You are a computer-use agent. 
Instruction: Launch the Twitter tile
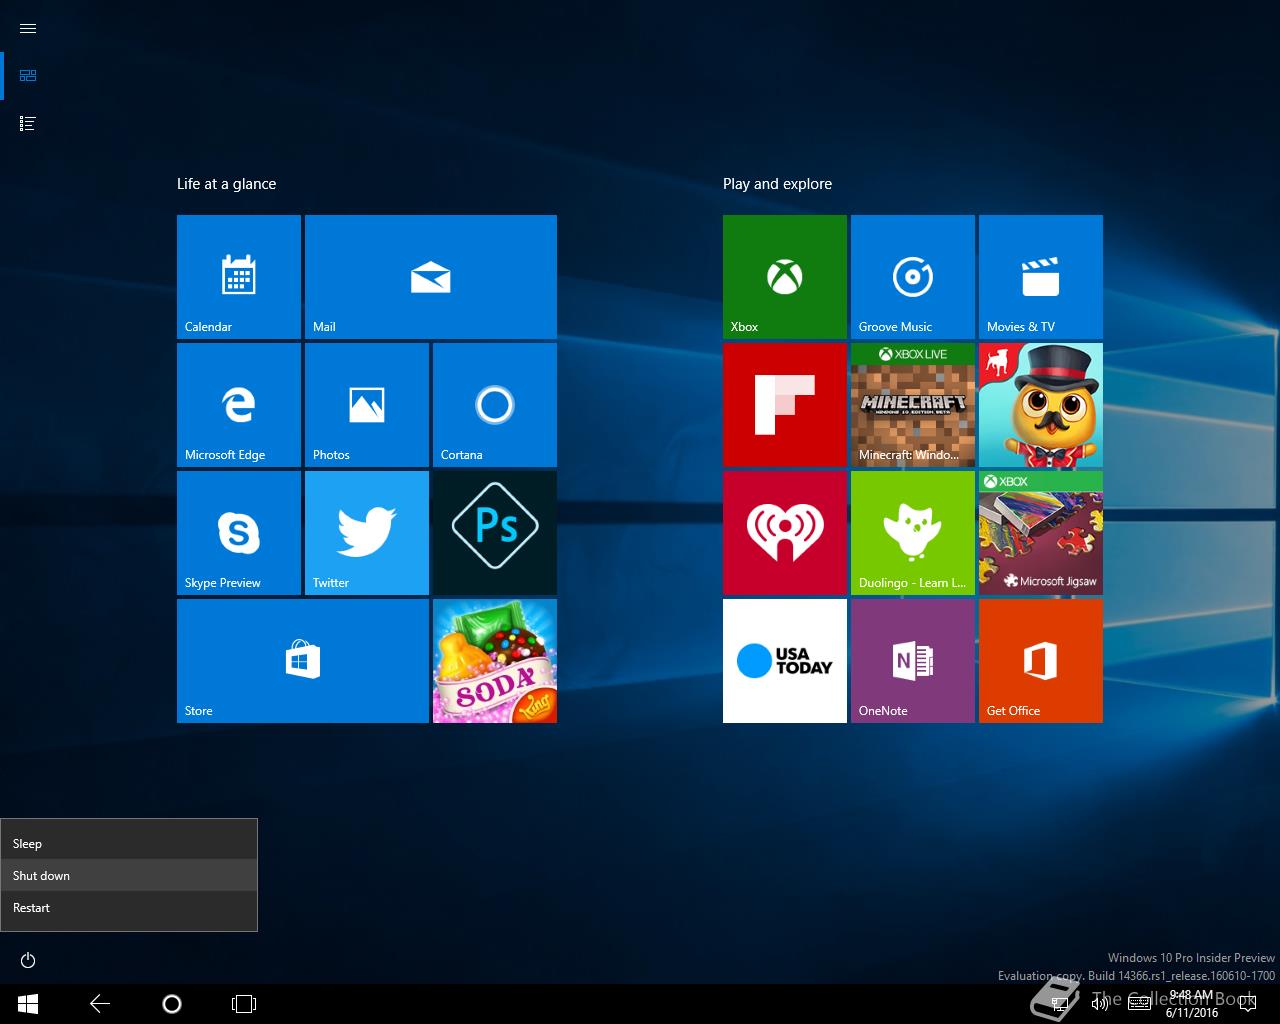(367, 533)
